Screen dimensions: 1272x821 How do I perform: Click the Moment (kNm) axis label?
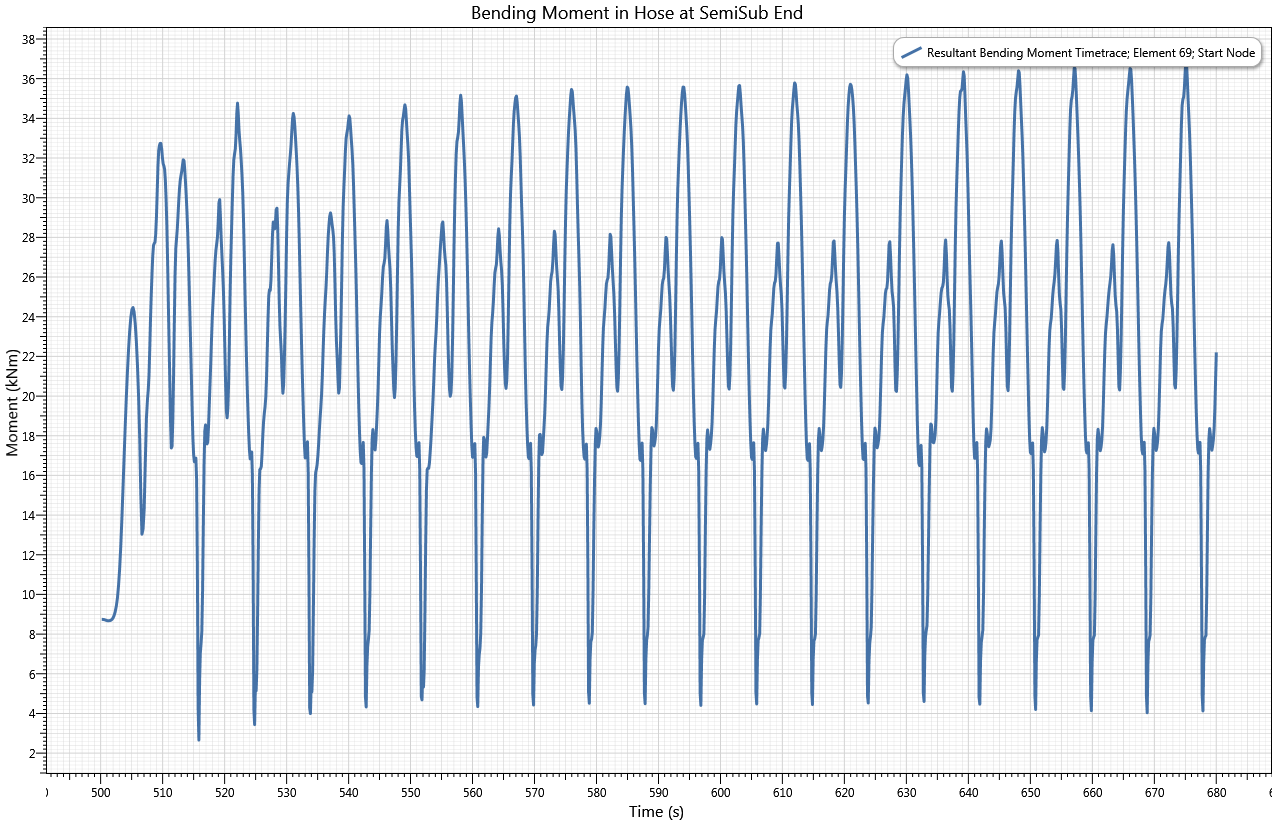[12, 402]
